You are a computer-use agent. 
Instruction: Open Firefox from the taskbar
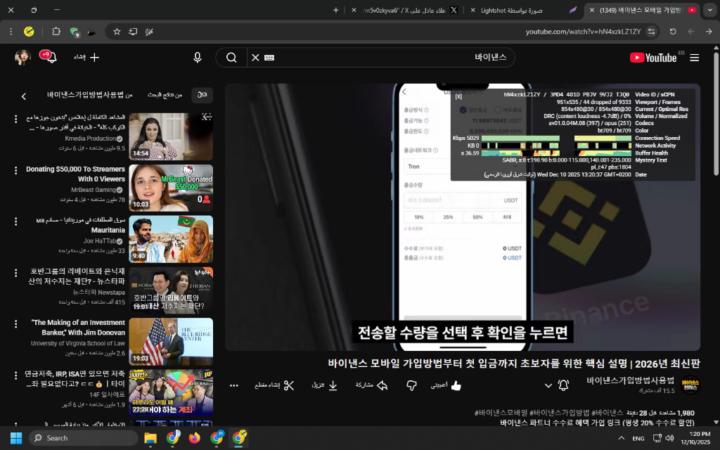coord(195,438)
